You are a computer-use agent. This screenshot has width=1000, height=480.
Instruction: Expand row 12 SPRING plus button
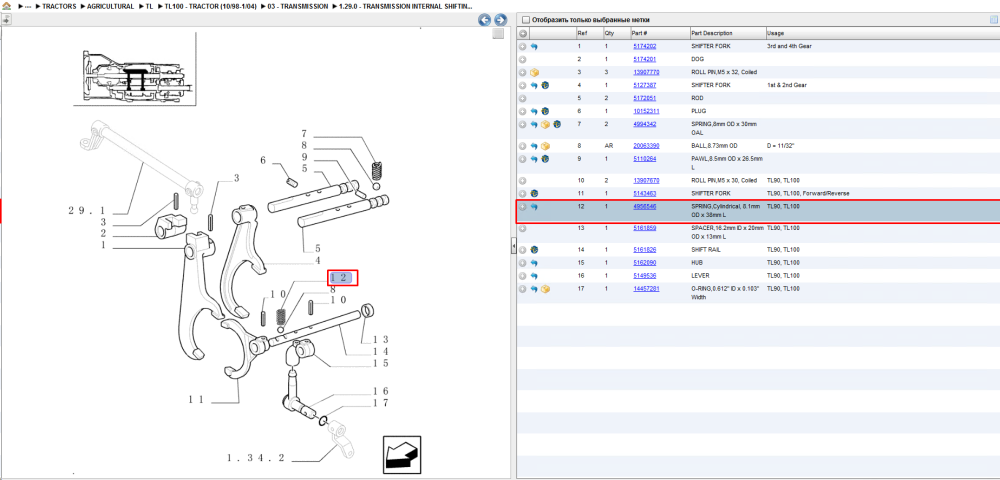coord(523,207)
